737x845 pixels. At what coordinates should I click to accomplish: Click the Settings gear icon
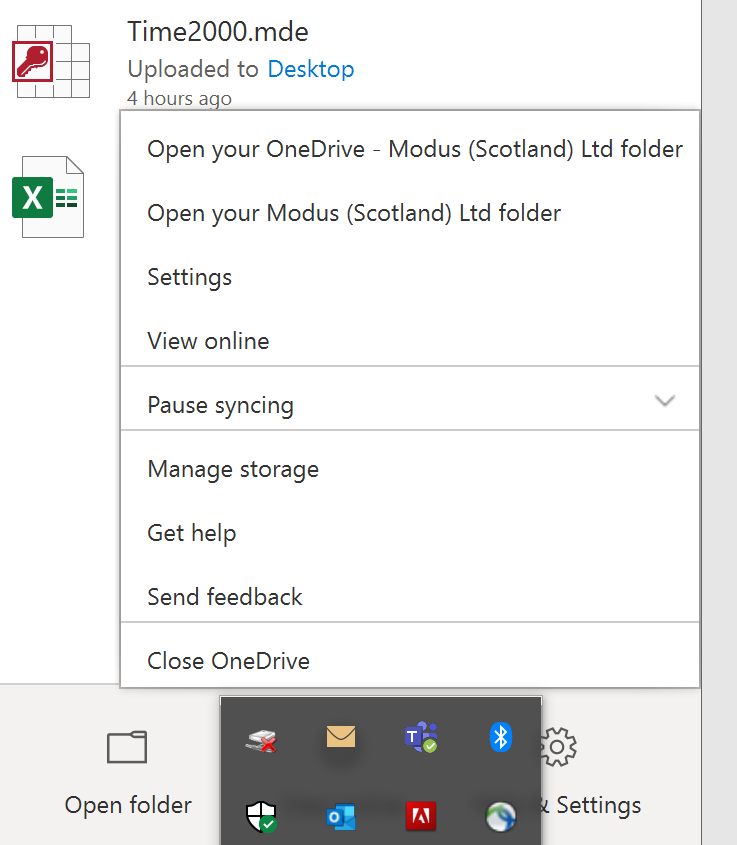pyautogui.click(x=559, y=747)
